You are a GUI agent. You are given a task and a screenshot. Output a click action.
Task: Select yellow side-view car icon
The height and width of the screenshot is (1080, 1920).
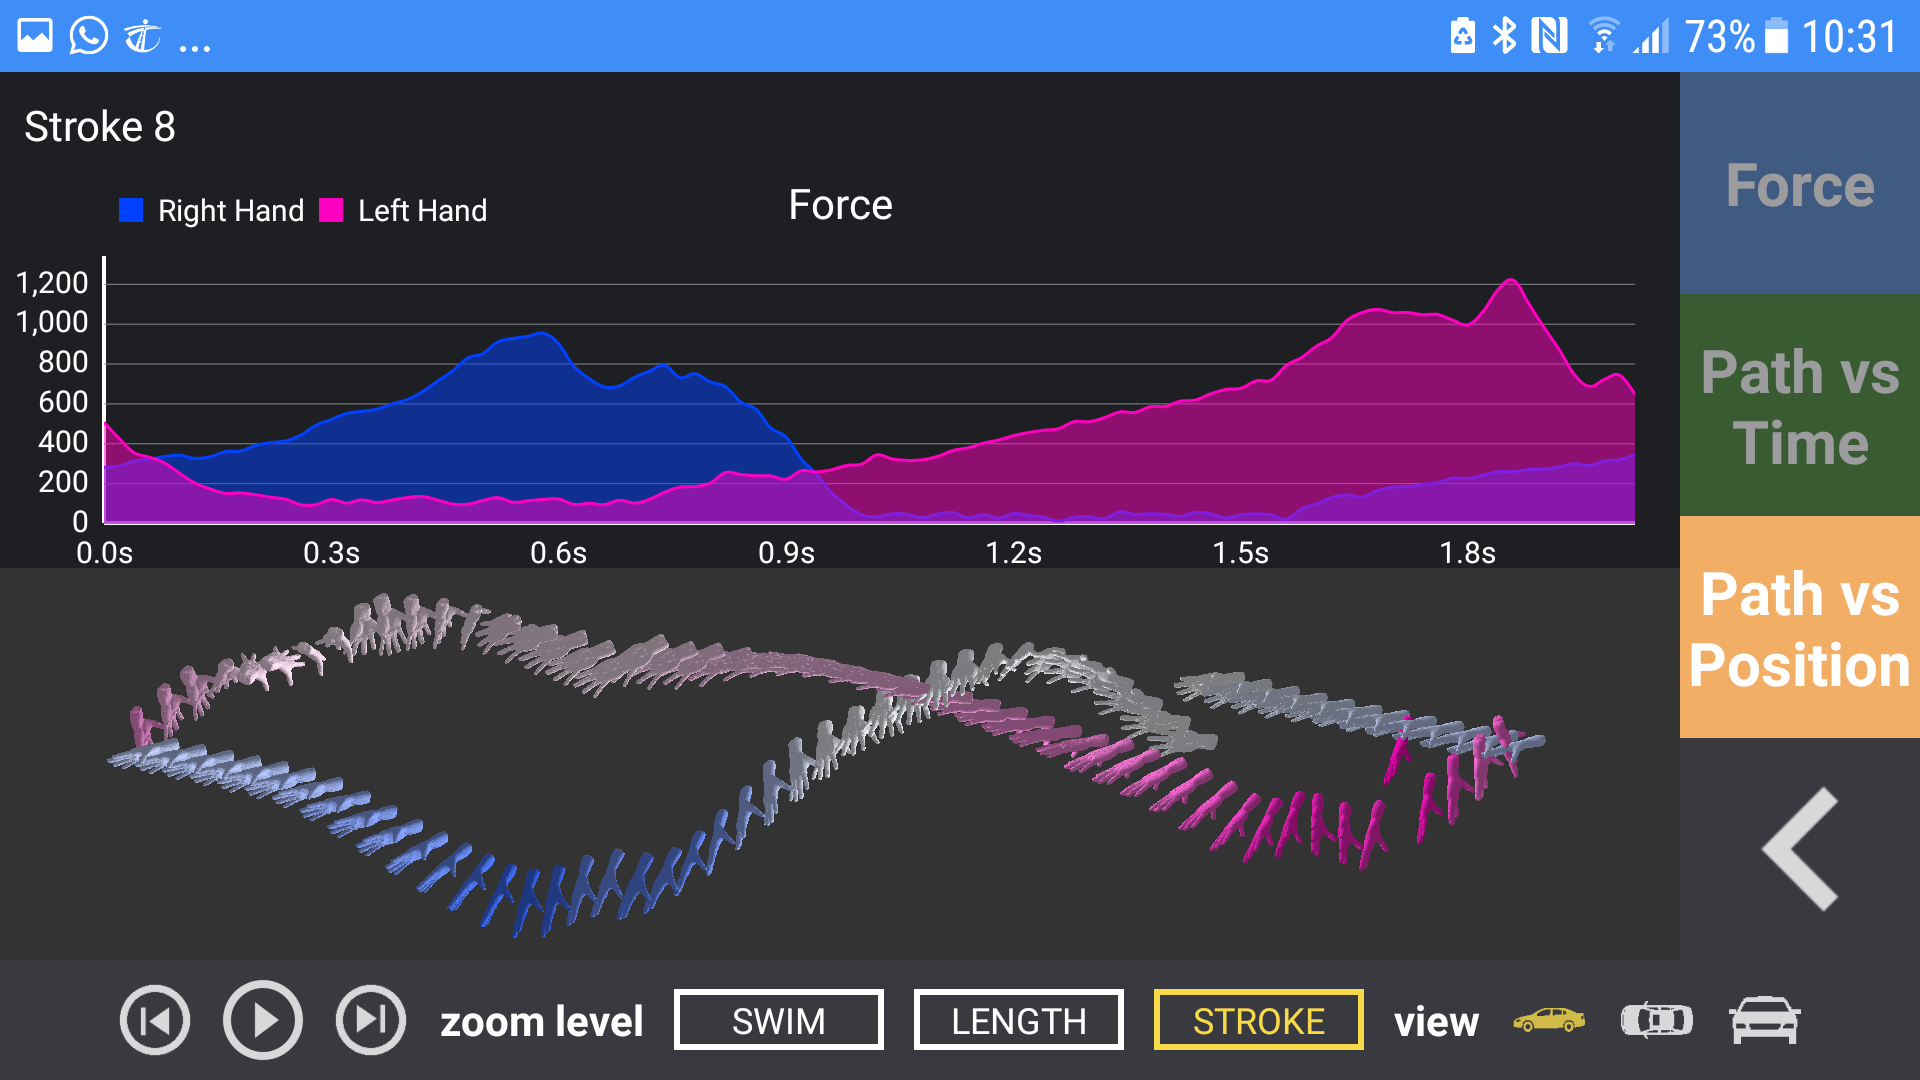point(1549,1020)
